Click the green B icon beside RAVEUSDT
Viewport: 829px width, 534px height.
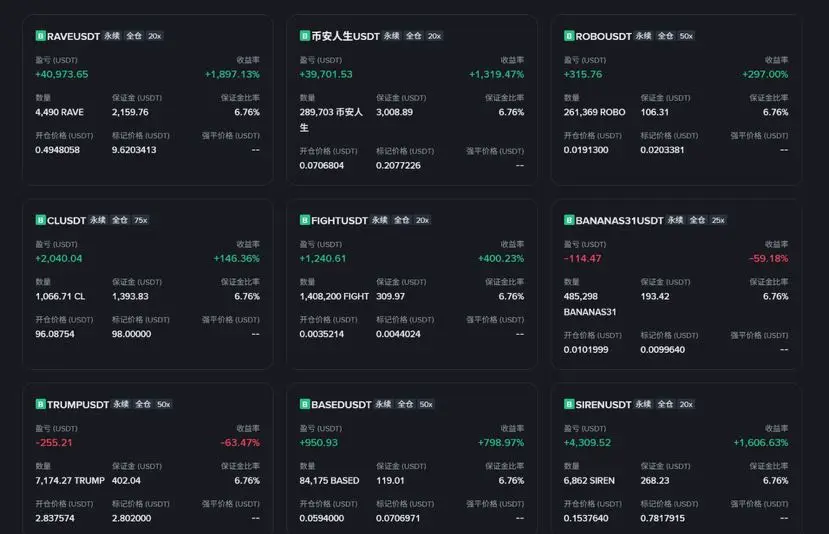[x=40, y=36]
